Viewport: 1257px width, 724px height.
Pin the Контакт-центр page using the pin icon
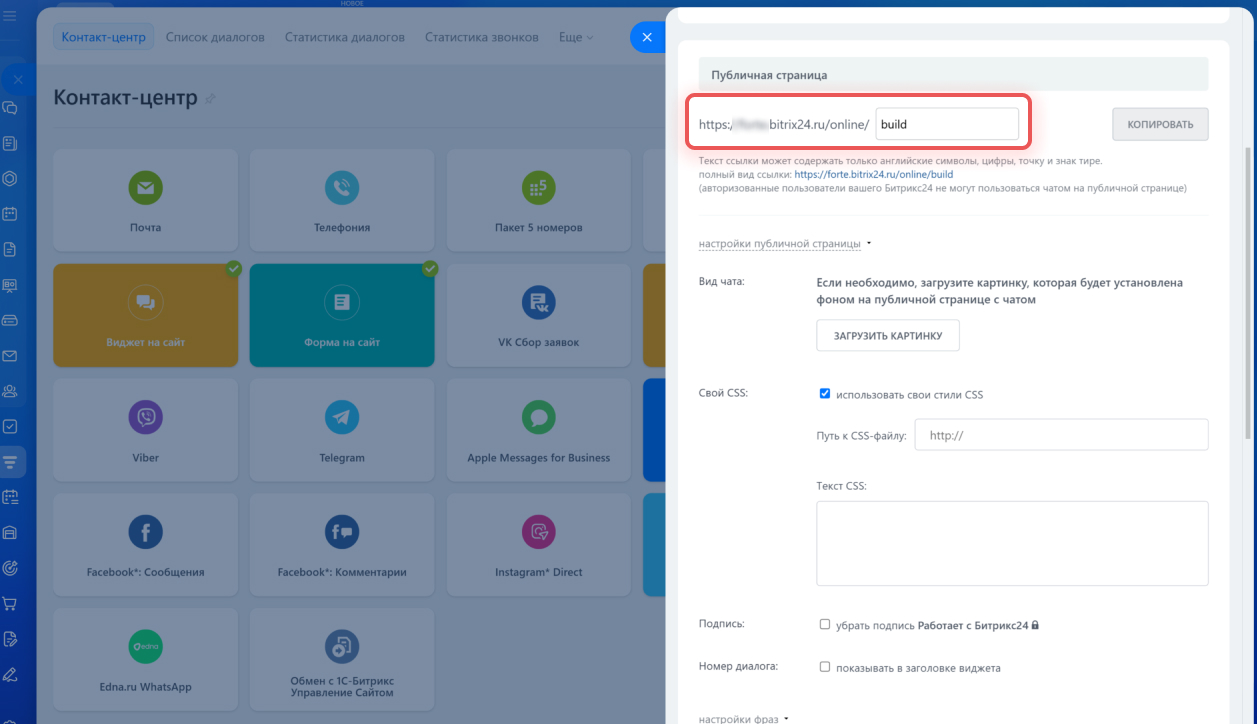pyautogui.click(x=210, y=98)
